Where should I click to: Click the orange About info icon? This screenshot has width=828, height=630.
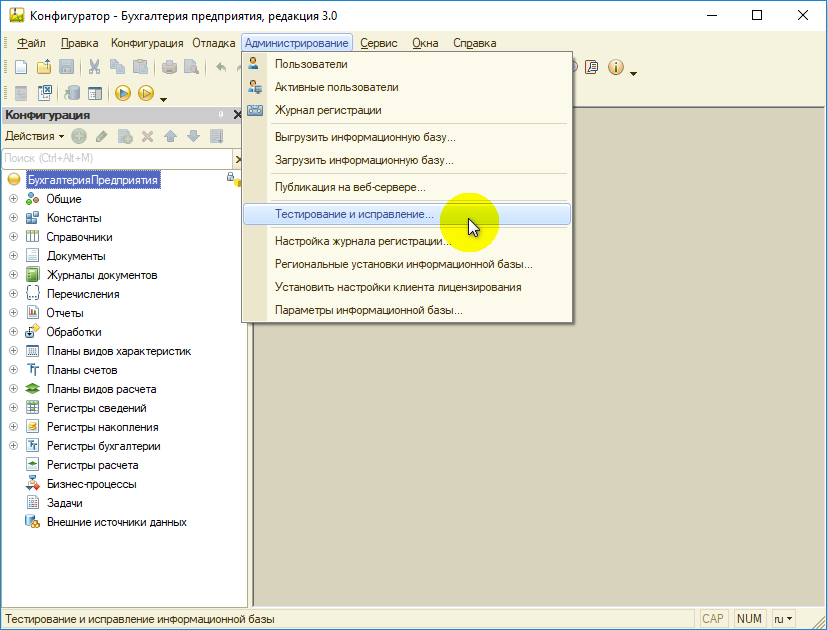[615, 67]
